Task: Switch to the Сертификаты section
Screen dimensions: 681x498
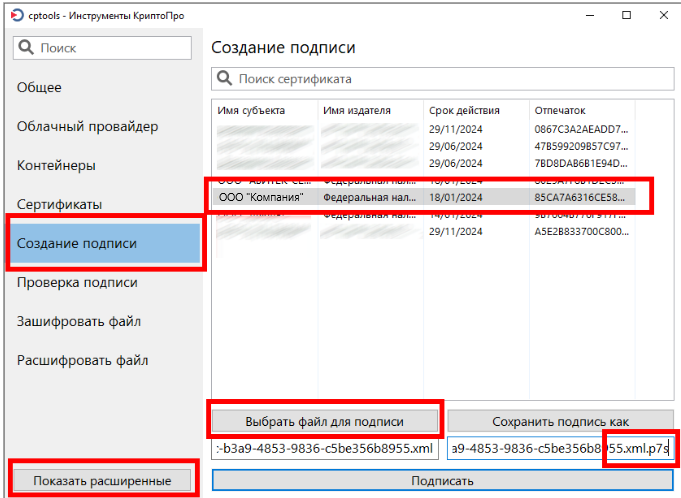Action: [59, 205]
